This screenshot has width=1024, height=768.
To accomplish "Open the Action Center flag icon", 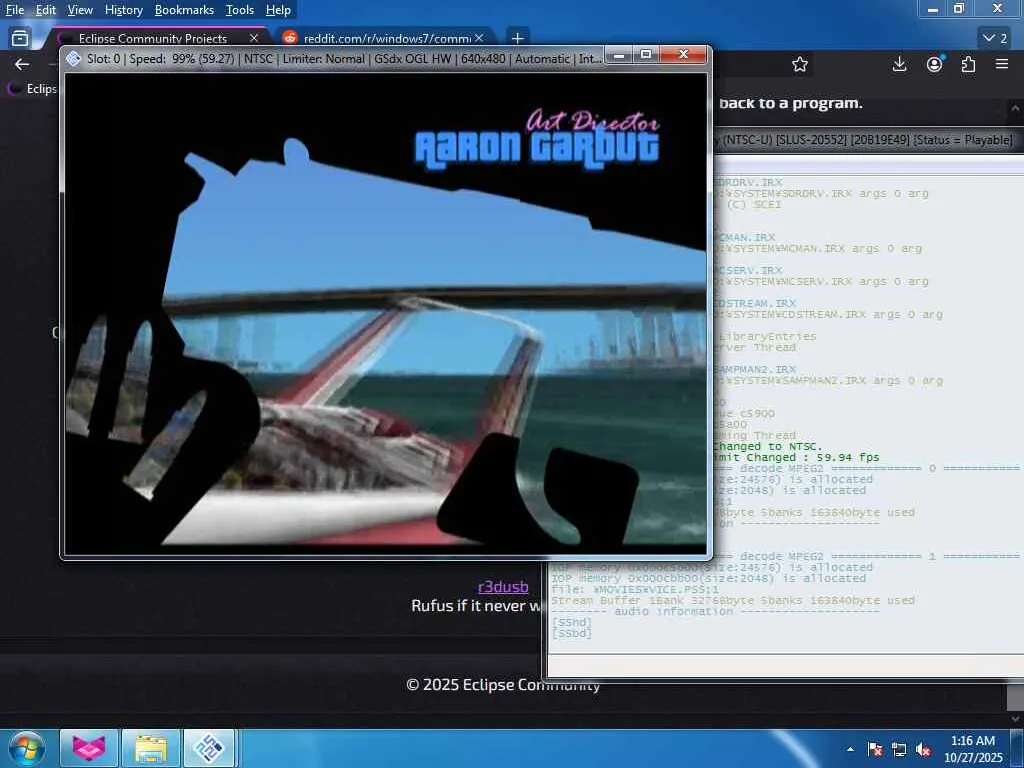I will 875,750.
